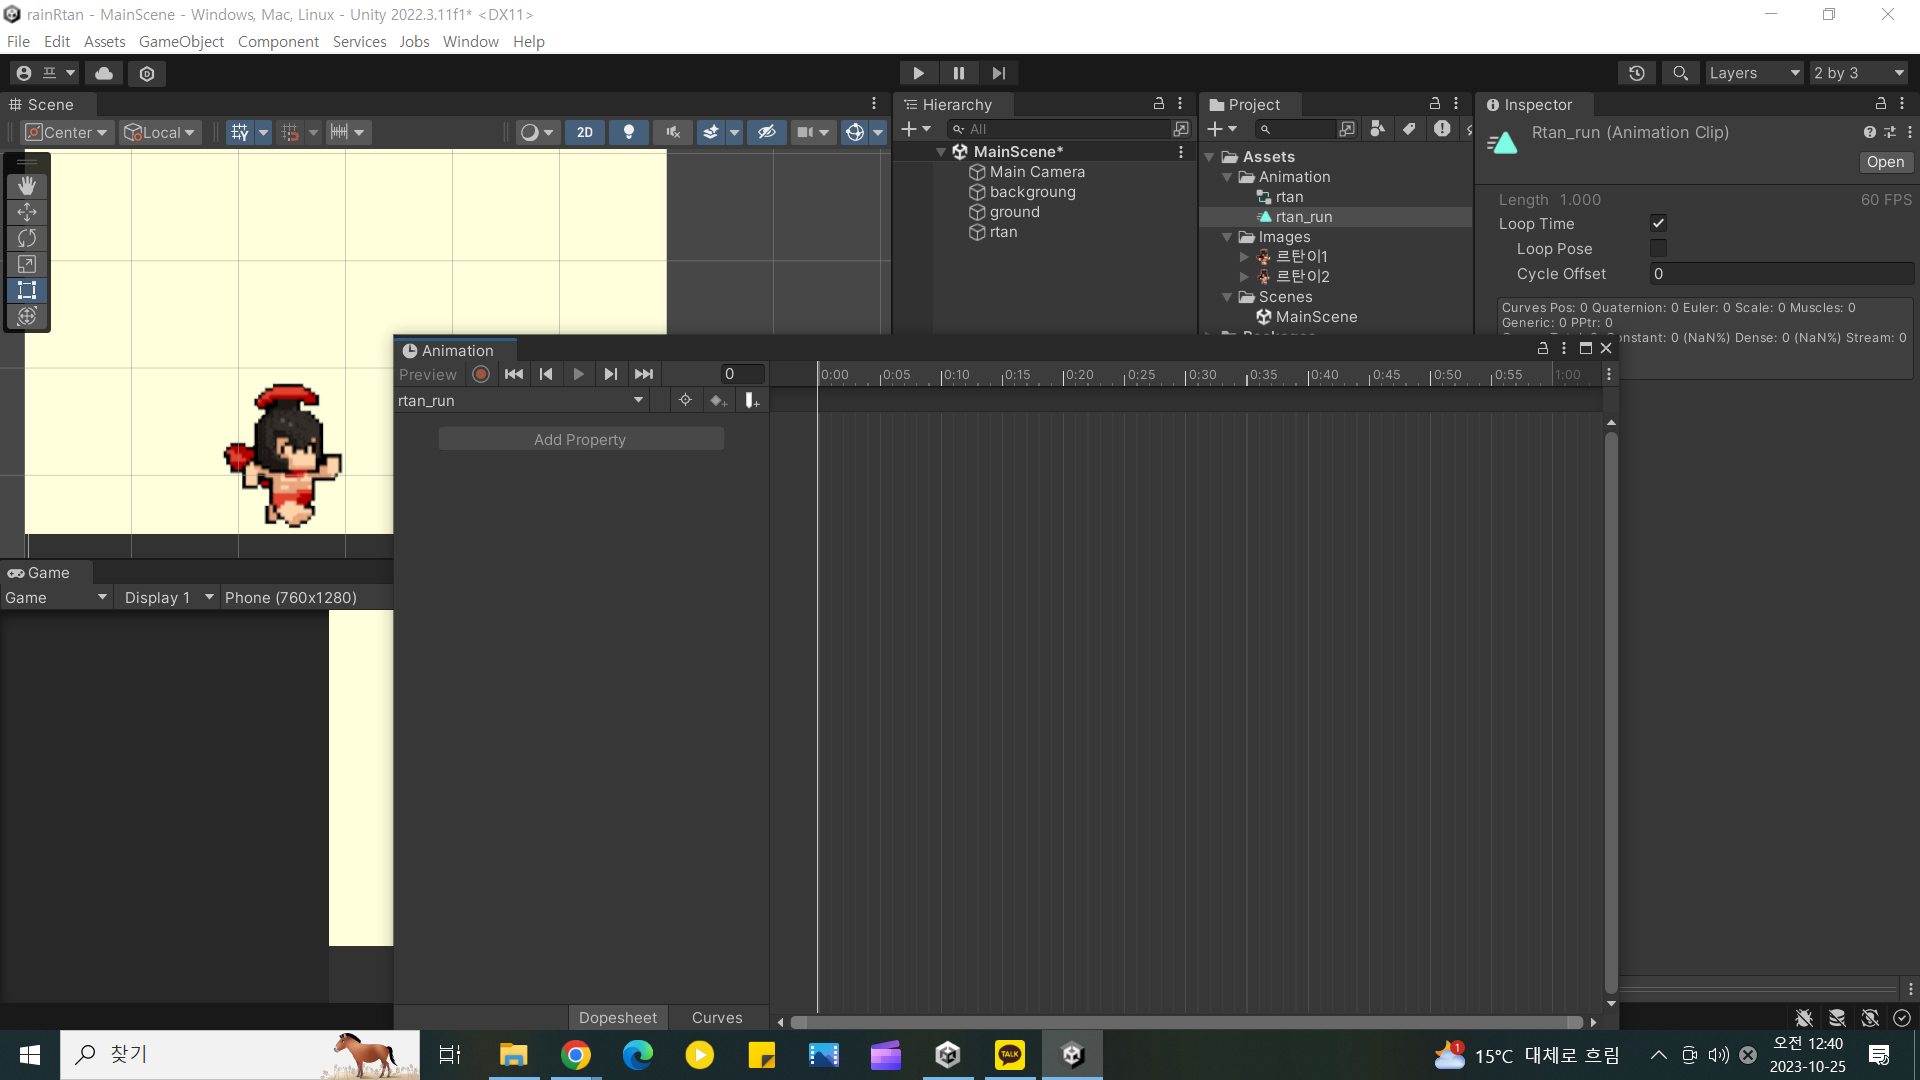1920x1080 pixels.
Task: Select the Hand tool in Scene view
Action: point(27,186)
